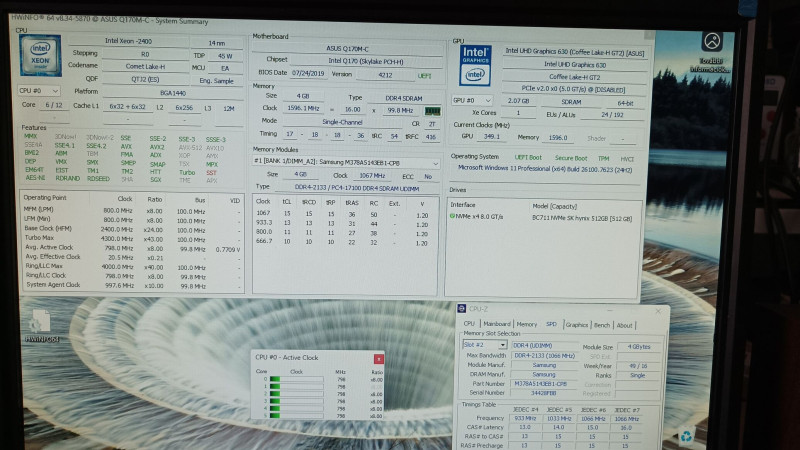Click the Max Bandwidth DDR4-2133 field in CPU-Z

pyautogui.click(x=544, y=356)
